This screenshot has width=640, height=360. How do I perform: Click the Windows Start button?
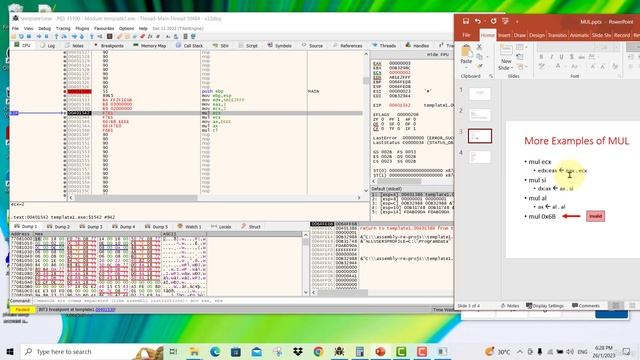click(x=10, y=351)
